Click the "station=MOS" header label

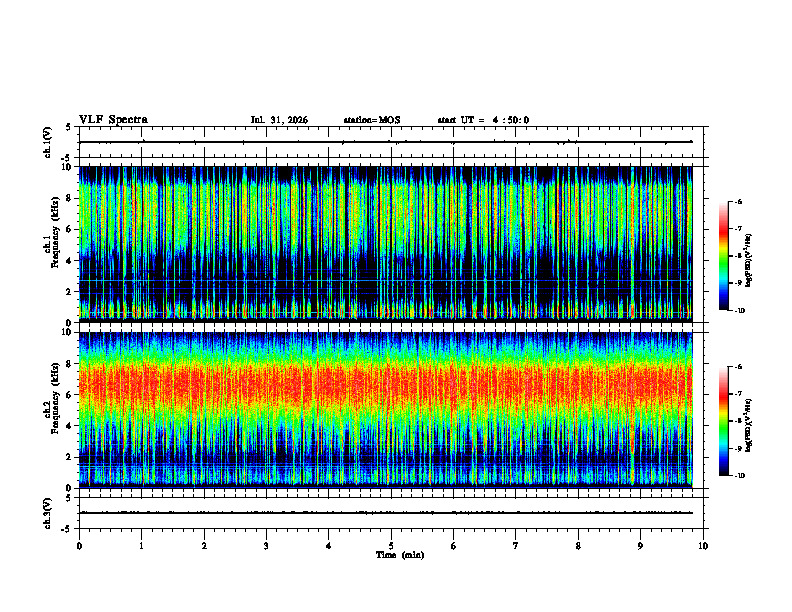372,120
